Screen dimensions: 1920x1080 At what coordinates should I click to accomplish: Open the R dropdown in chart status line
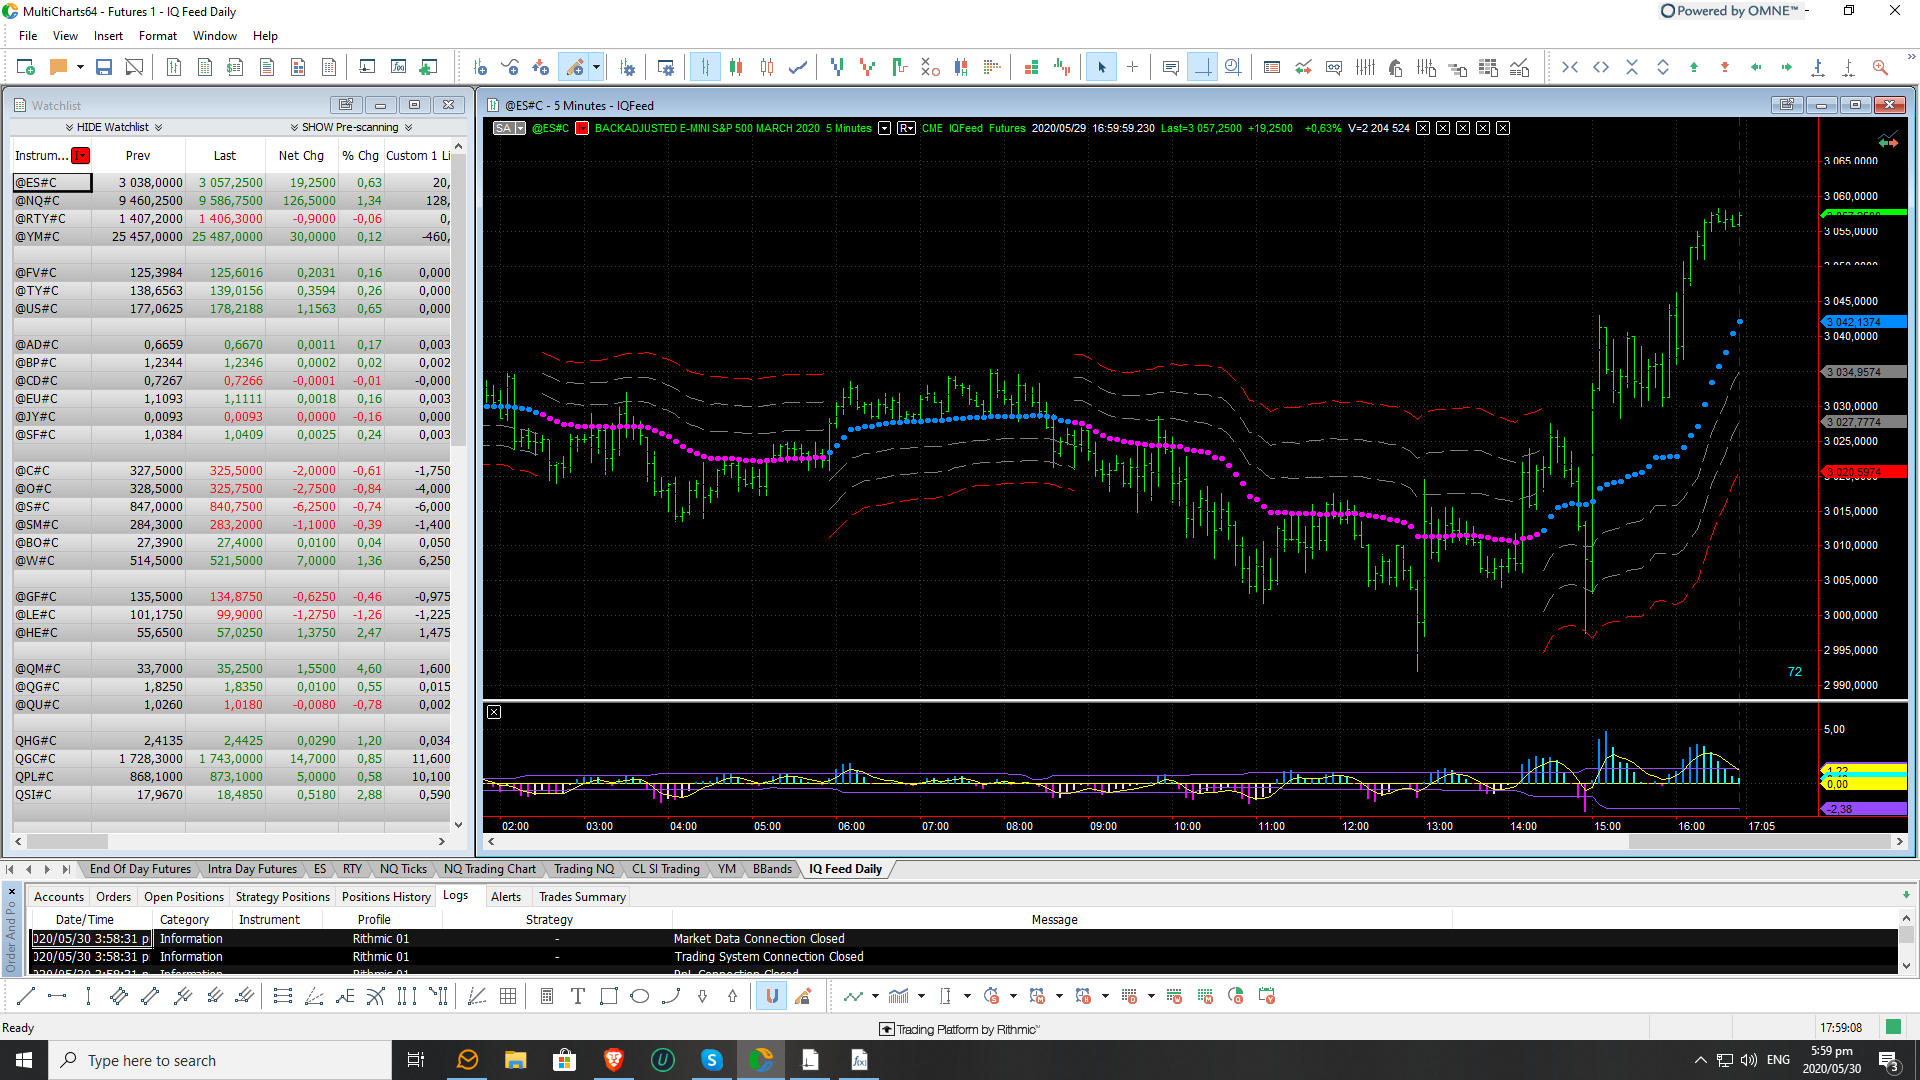[x=906, y=128]
